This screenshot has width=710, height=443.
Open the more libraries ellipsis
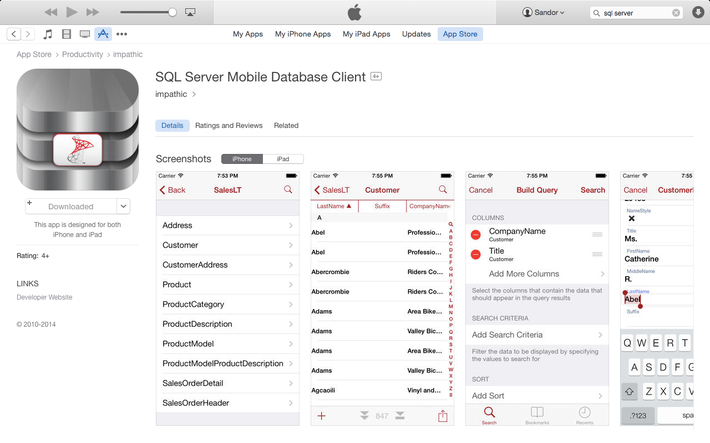point(121,34)
